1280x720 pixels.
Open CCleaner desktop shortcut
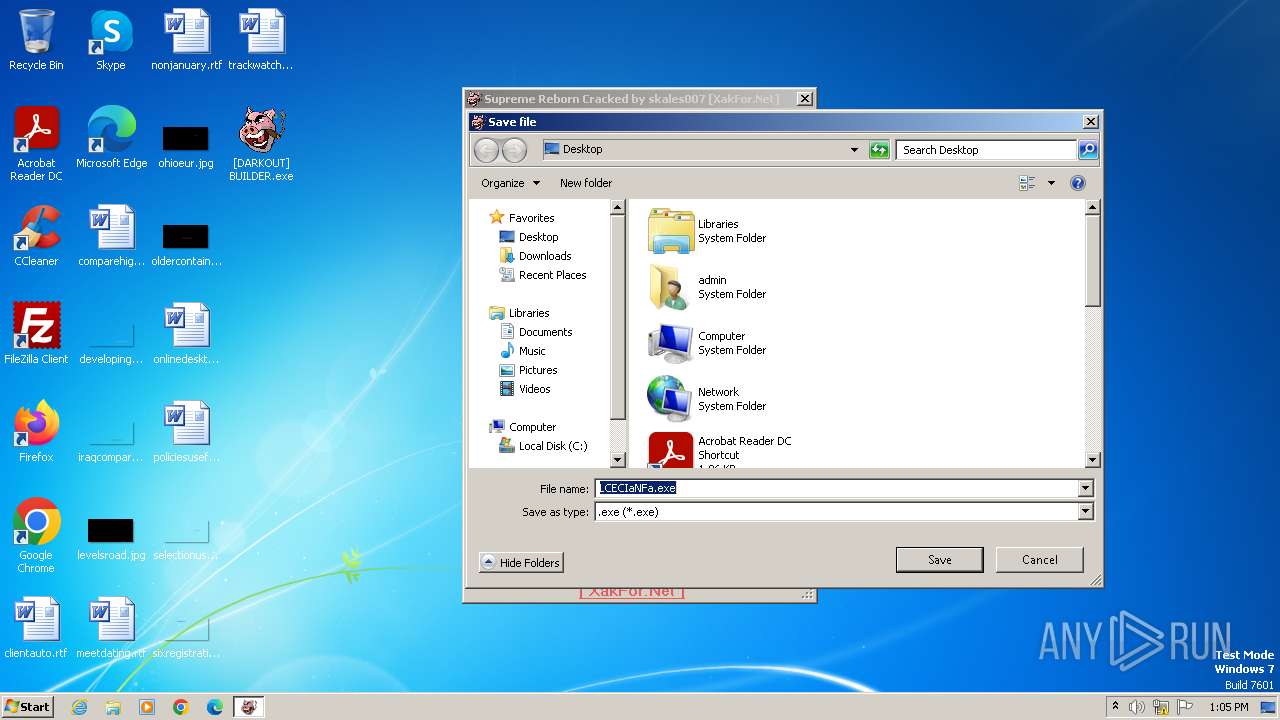(x=36, y=236)
